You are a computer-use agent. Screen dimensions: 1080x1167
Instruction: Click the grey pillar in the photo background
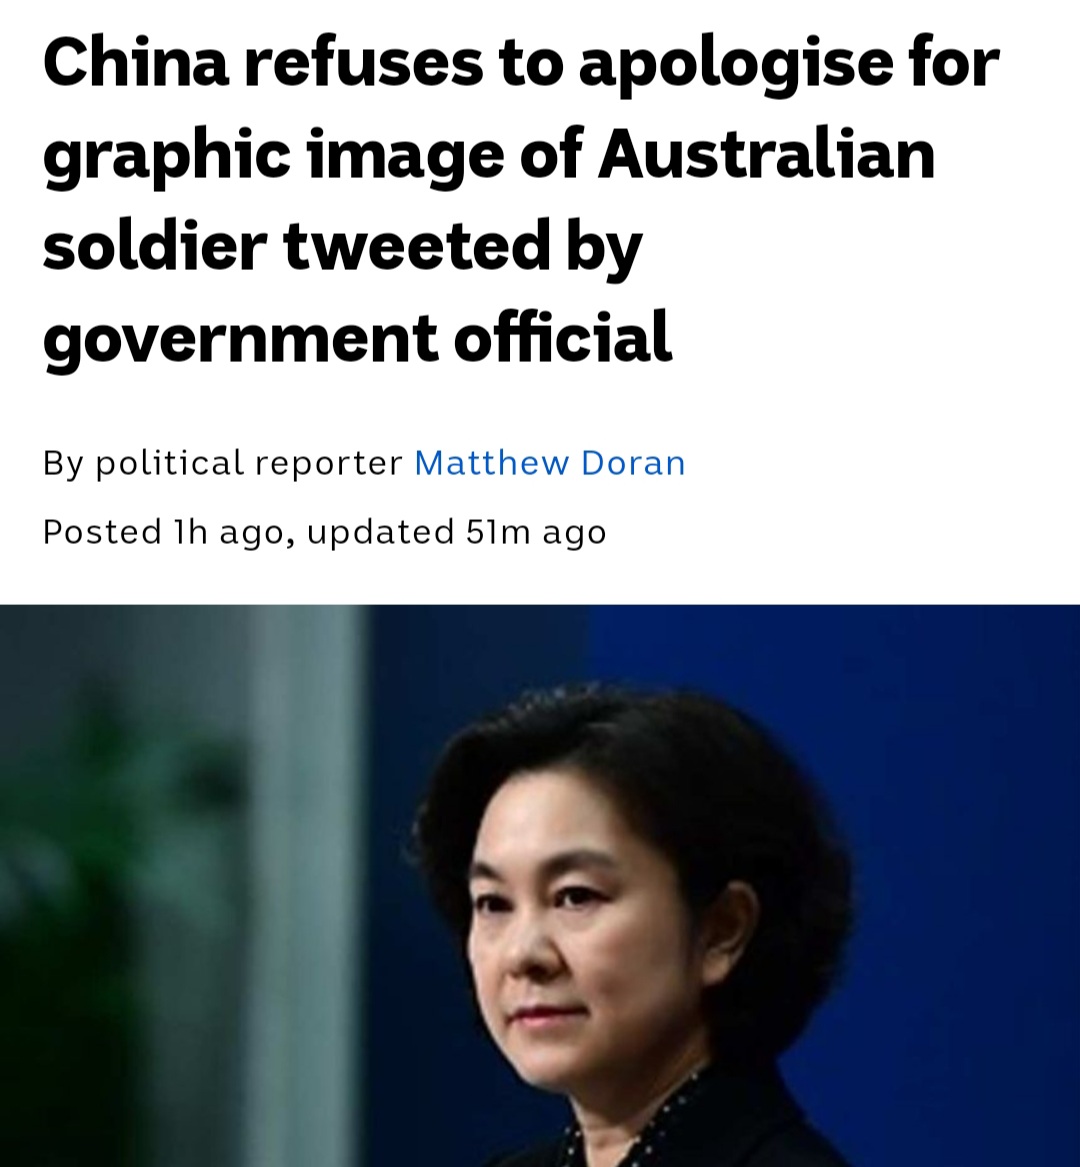tap(305, 886)
